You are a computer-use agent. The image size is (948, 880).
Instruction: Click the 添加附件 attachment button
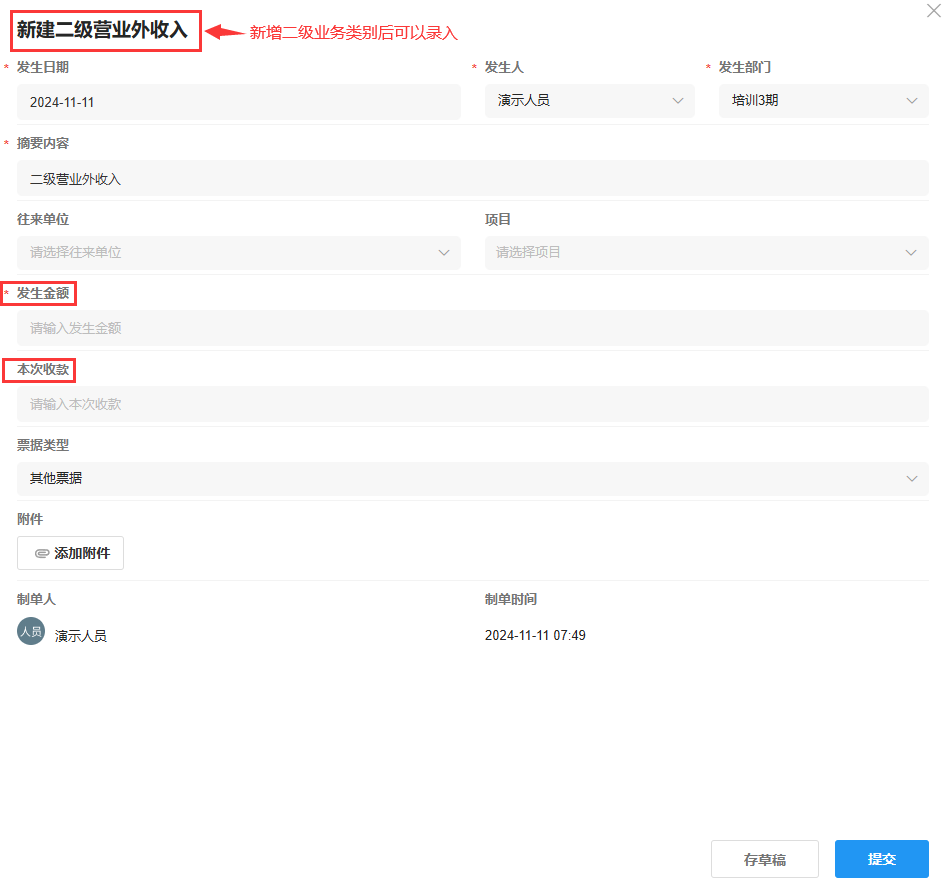(70, 552)
